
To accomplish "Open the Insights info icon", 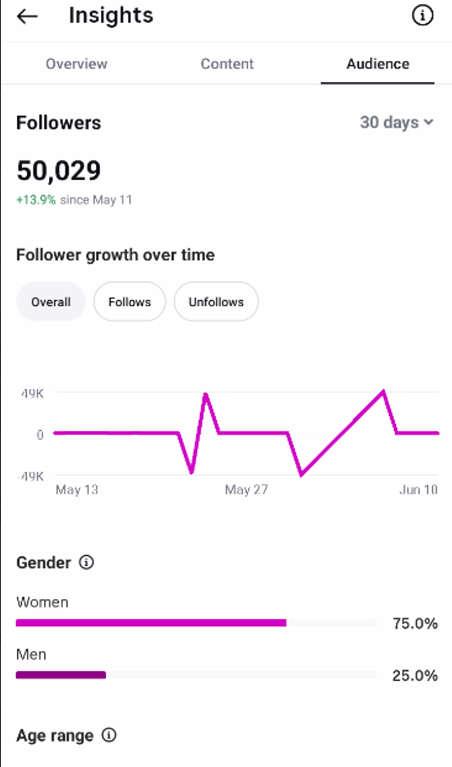I will tap(422, 16).
